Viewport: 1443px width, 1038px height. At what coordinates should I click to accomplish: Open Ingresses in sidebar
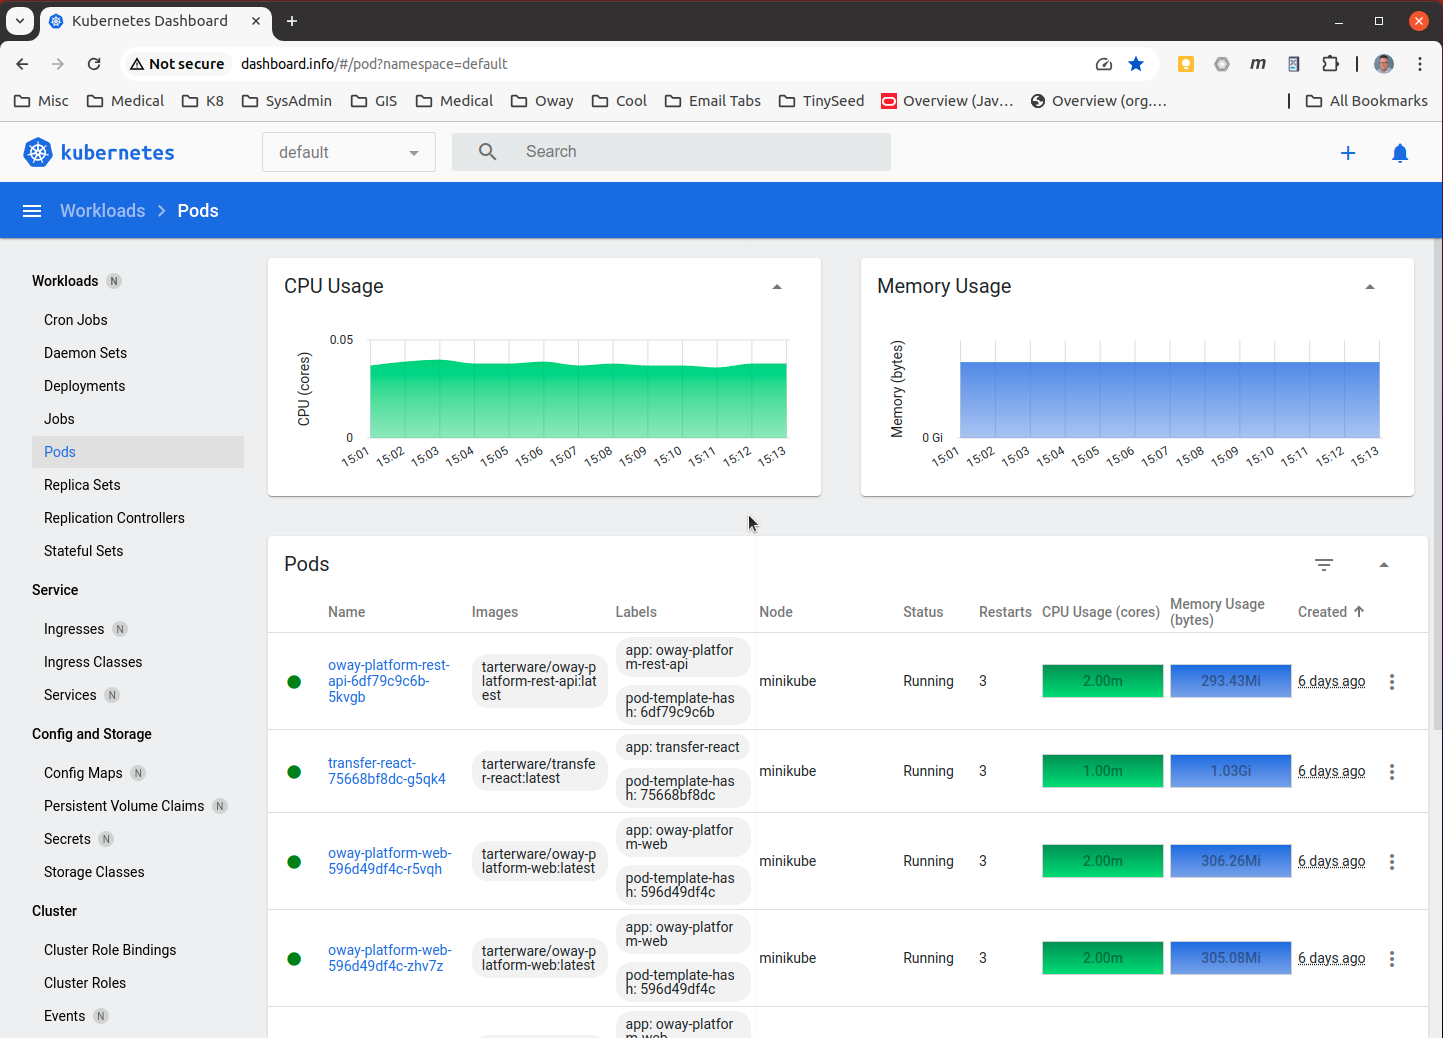tap(74, 629)
